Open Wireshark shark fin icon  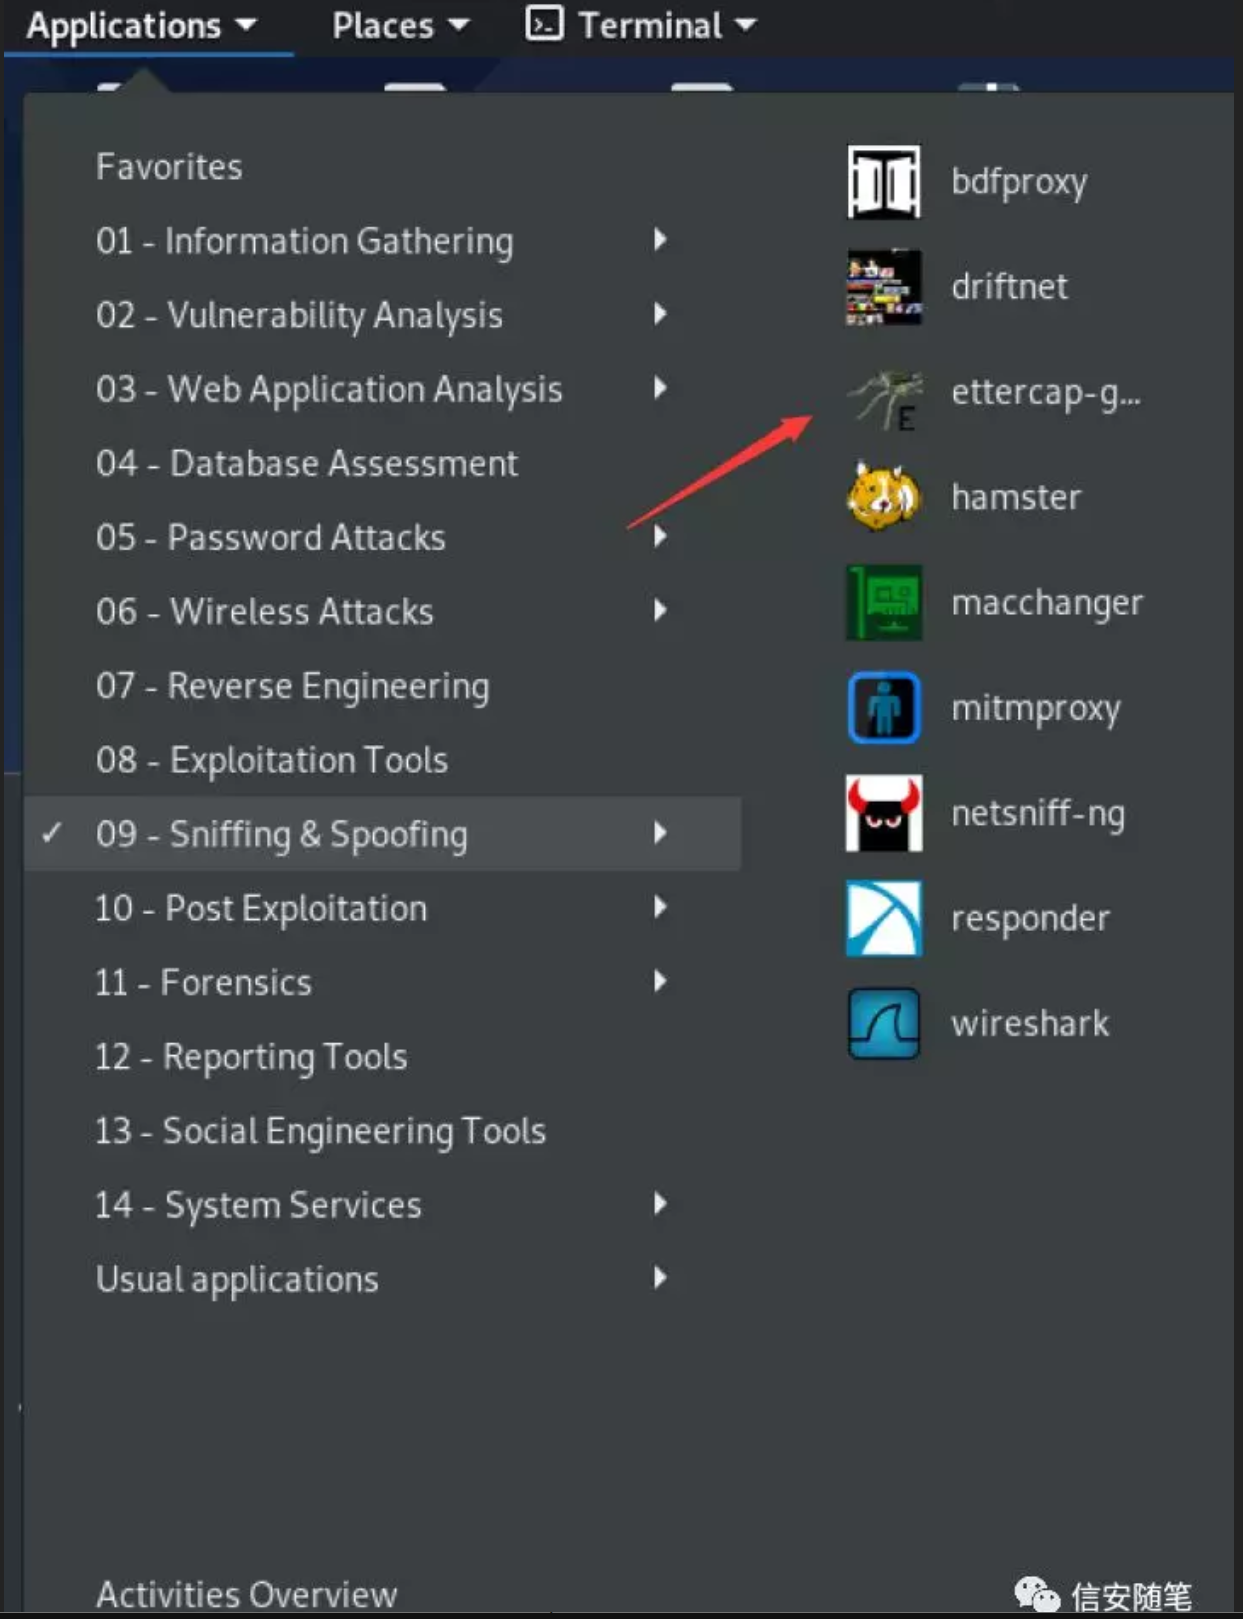point(883,1023)
